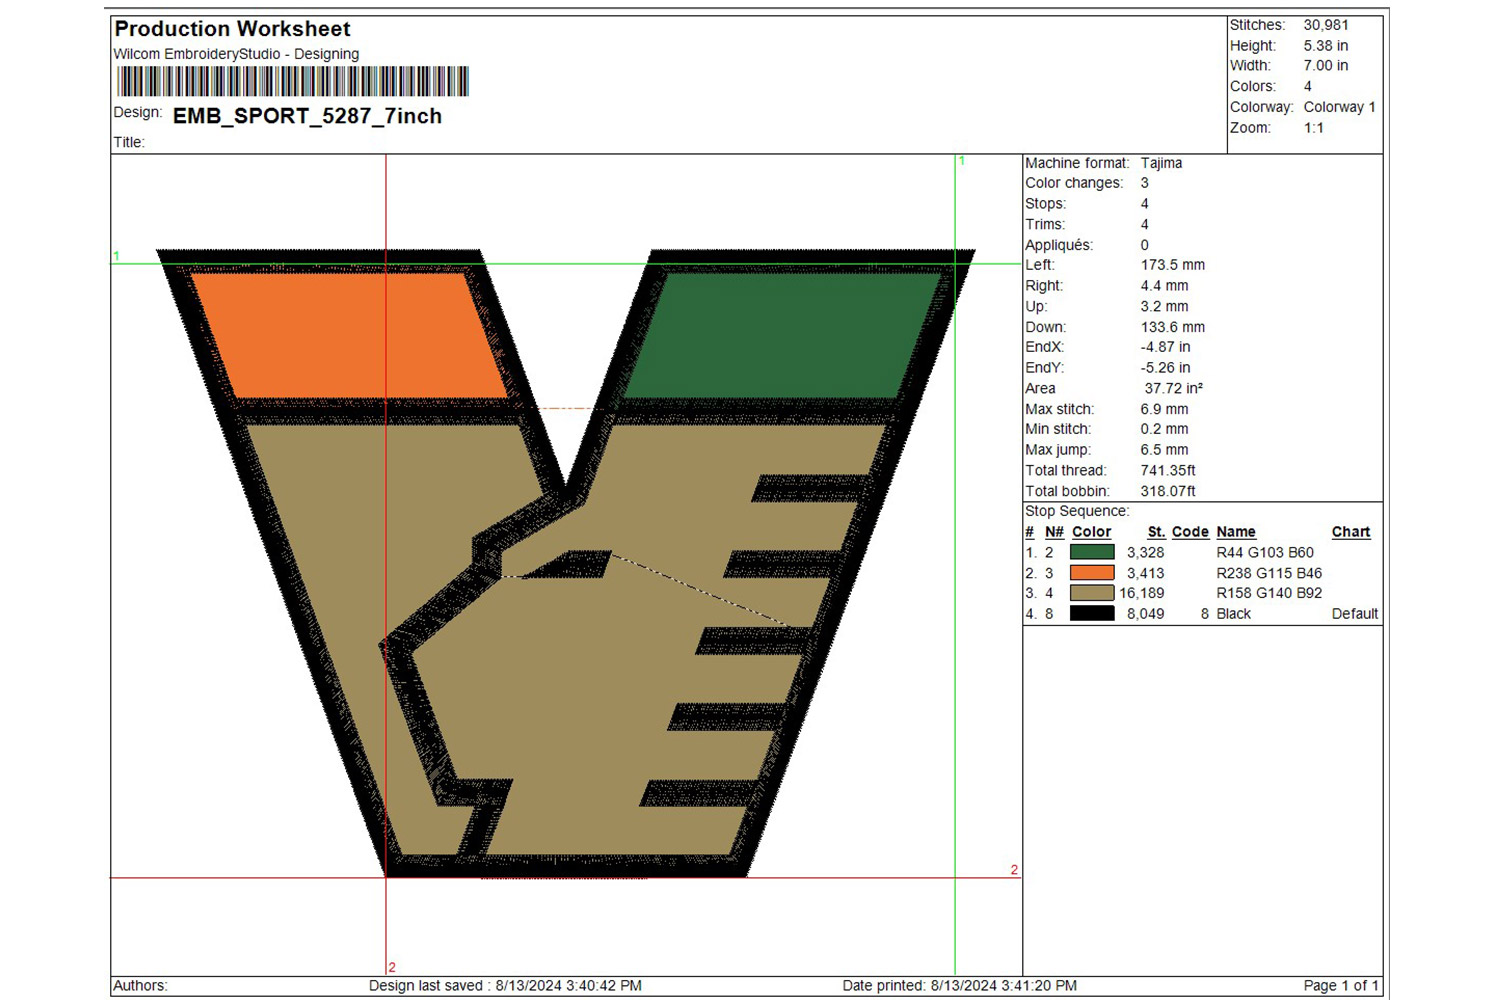This screenshot has height=1000, width=1502.
Task: Click the Stop Sequence heading
Action: 1077,511
